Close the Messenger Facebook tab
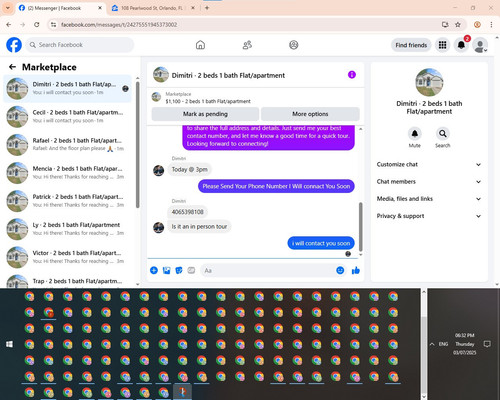 [100, 8]
